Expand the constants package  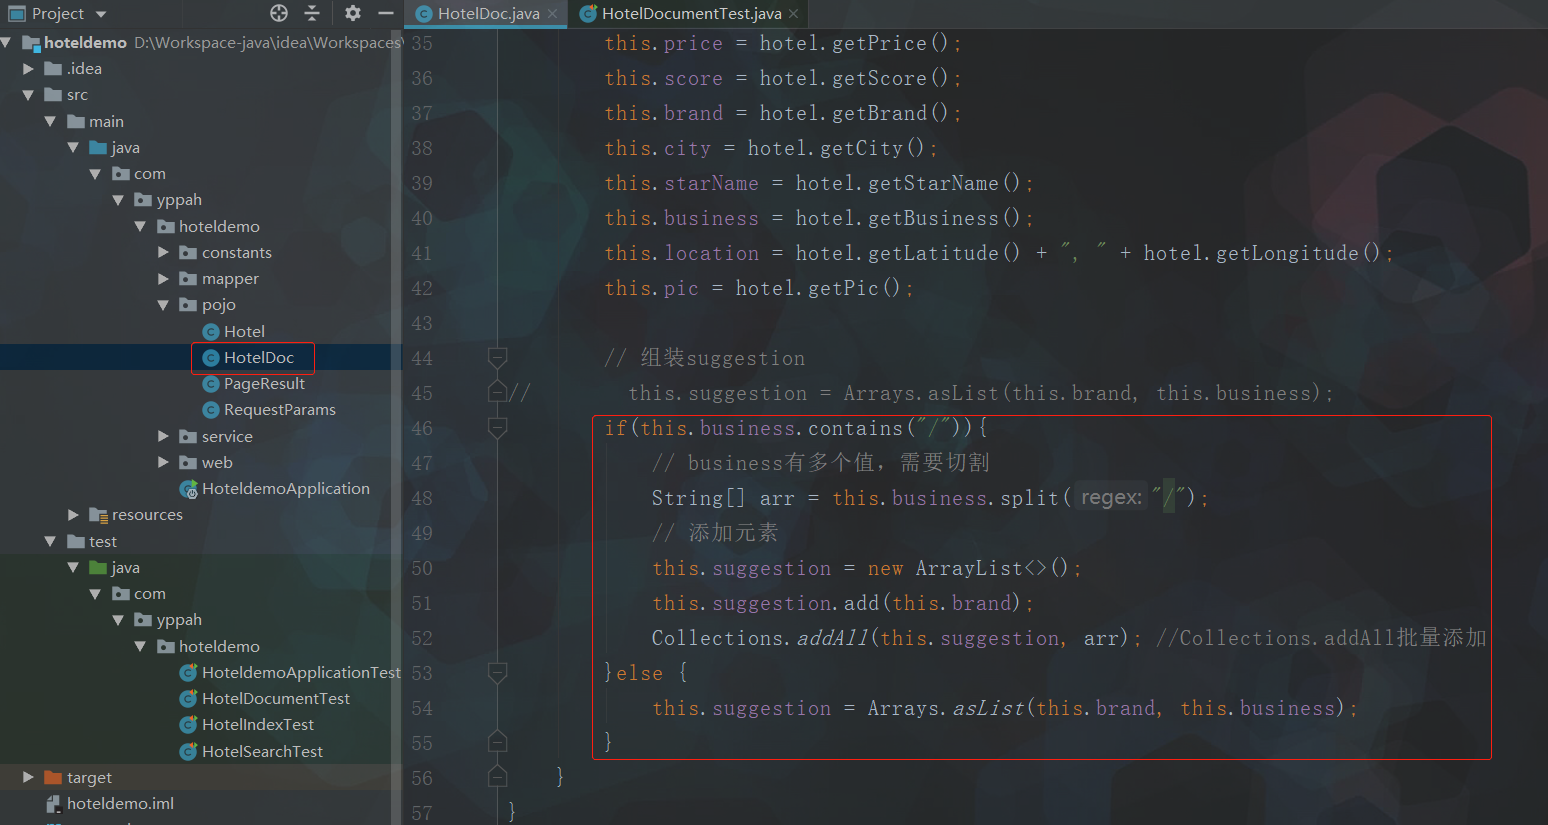163,253
